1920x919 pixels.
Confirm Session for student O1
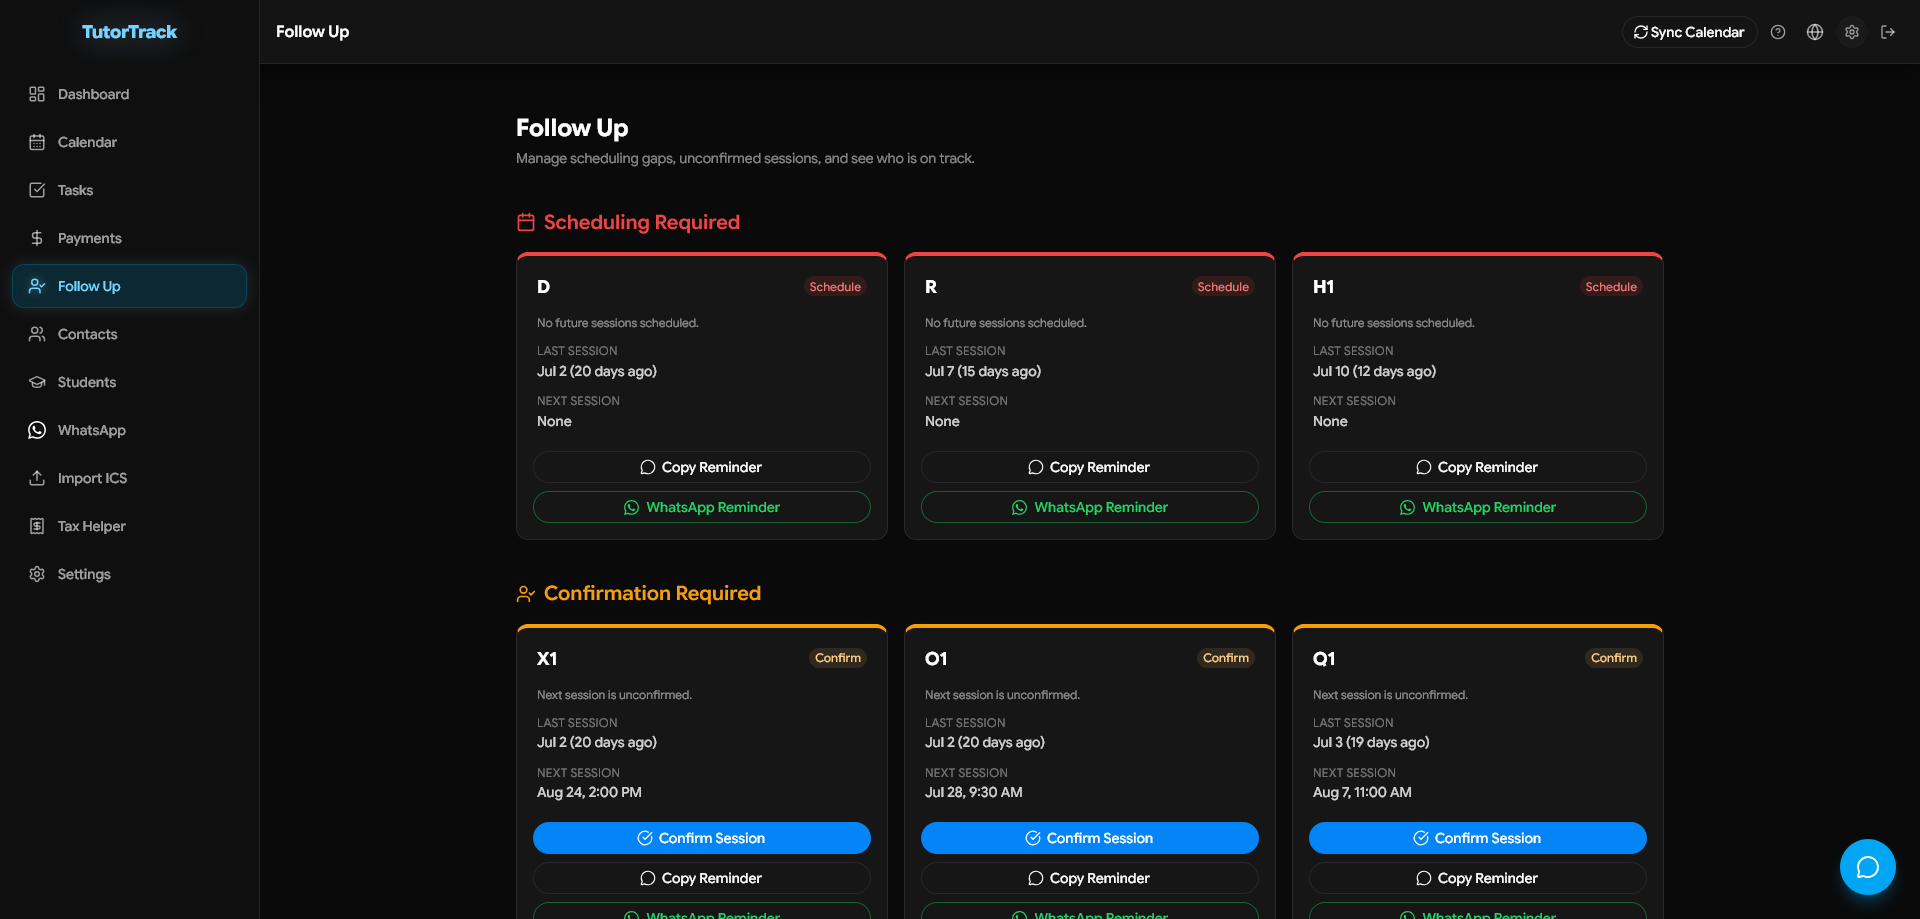(1090, 838)
